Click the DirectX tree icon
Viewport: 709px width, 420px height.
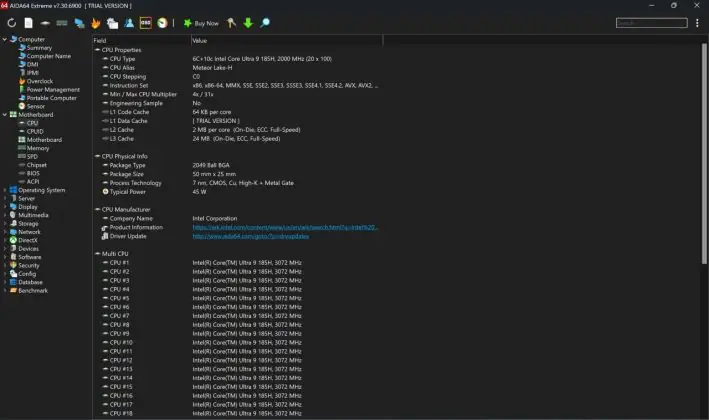tap(13, 241)
